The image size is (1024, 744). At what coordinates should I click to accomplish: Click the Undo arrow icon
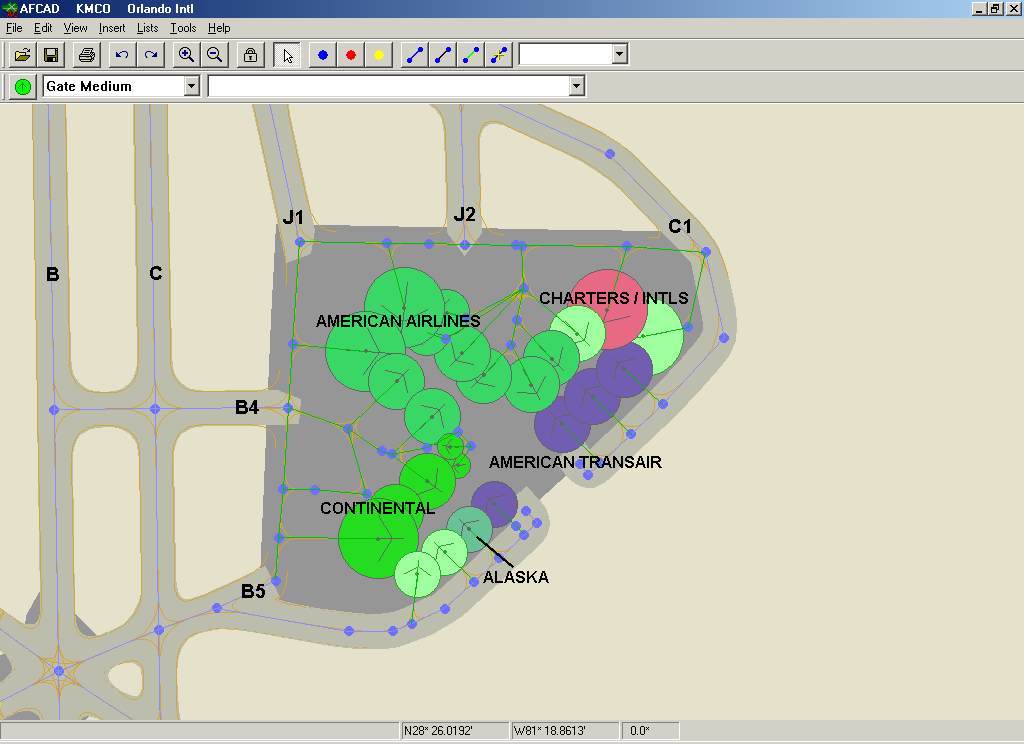click(121, 55)
